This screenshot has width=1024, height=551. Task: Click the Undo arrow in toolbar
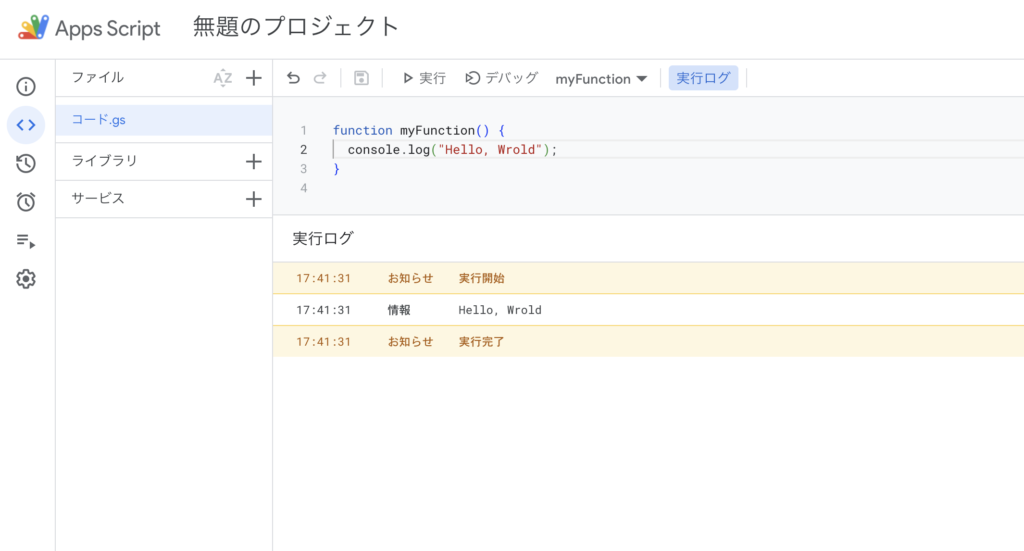pyautogui.click(x=293, y=78)
